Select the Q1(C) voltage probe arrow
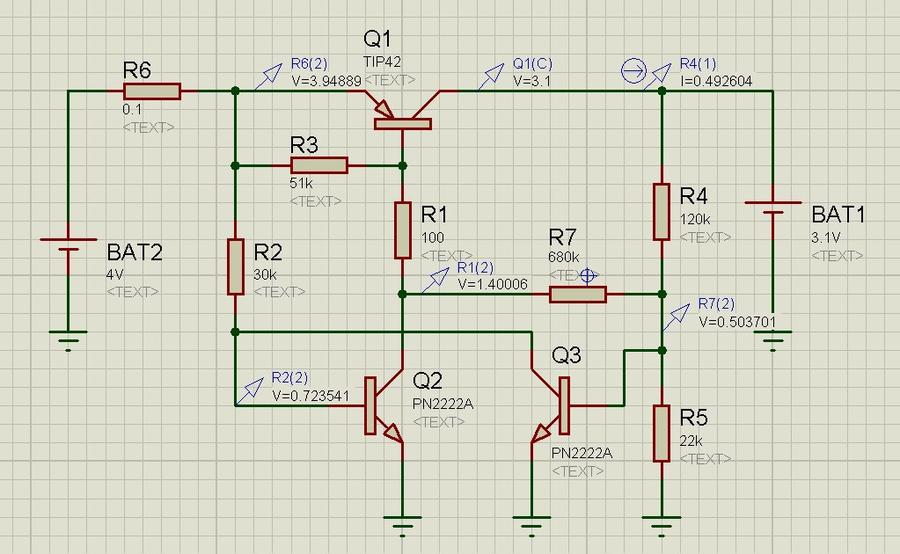The width and height of the screenshot is (900, 554). (x=494, y=75)
